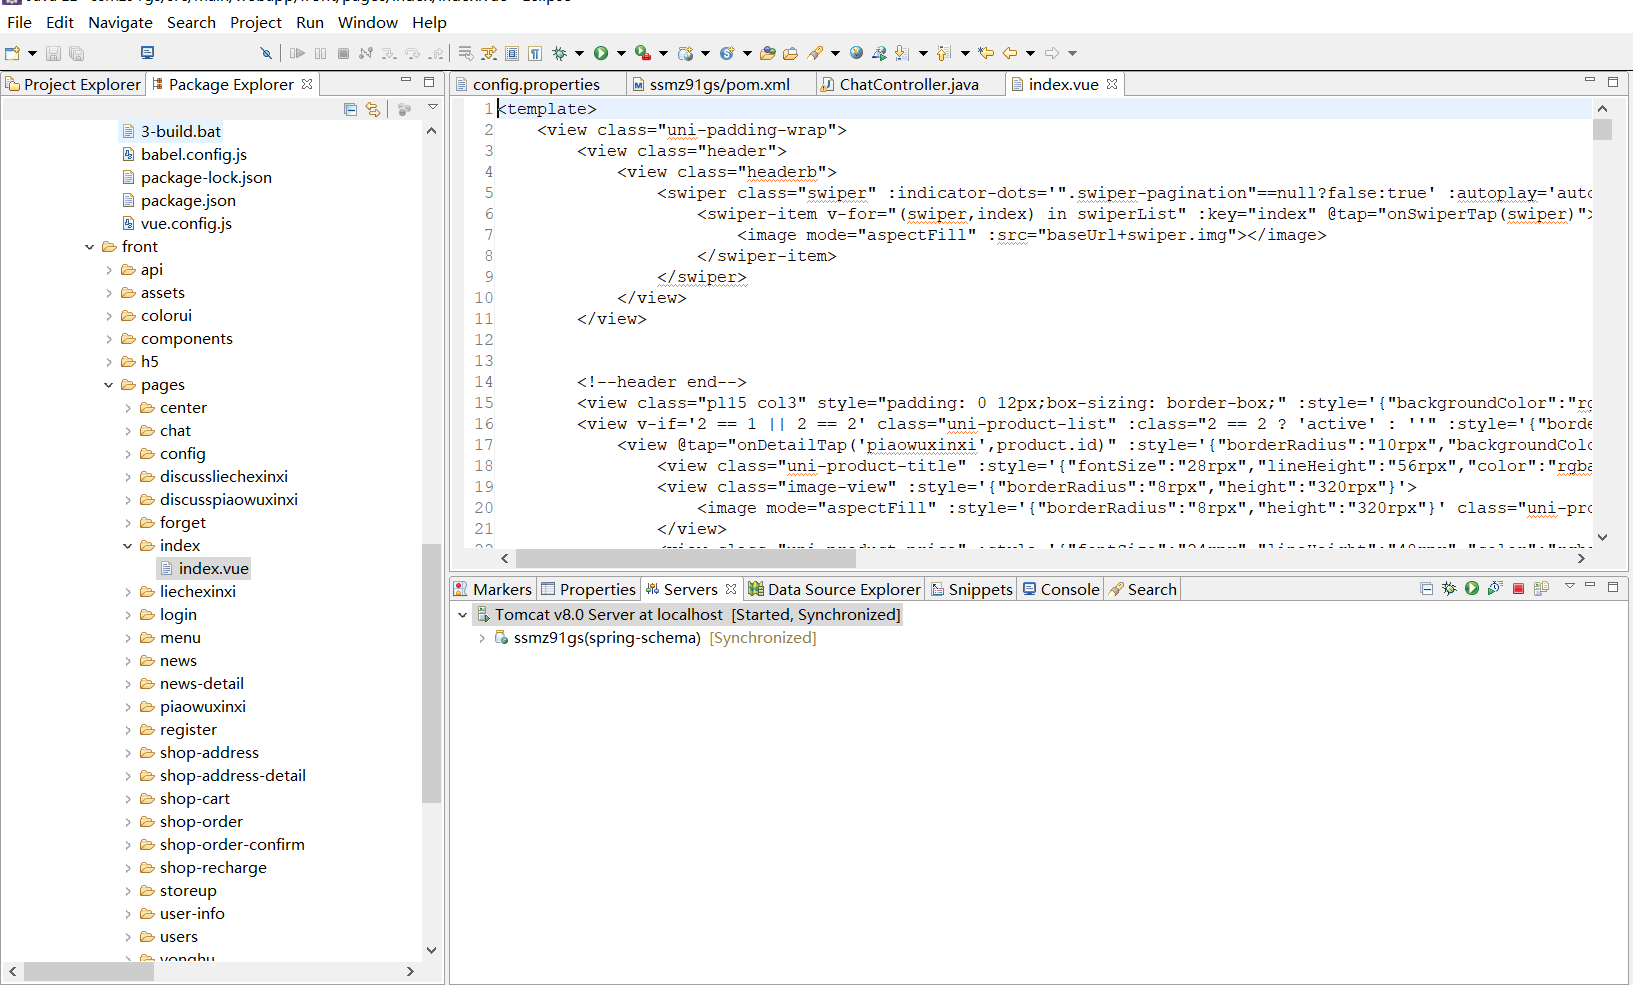Image resolution: width=1633 pixels, height=985 pixels.
Task: Switch to the config.properties editor tab
Action: tap(536, 84)
